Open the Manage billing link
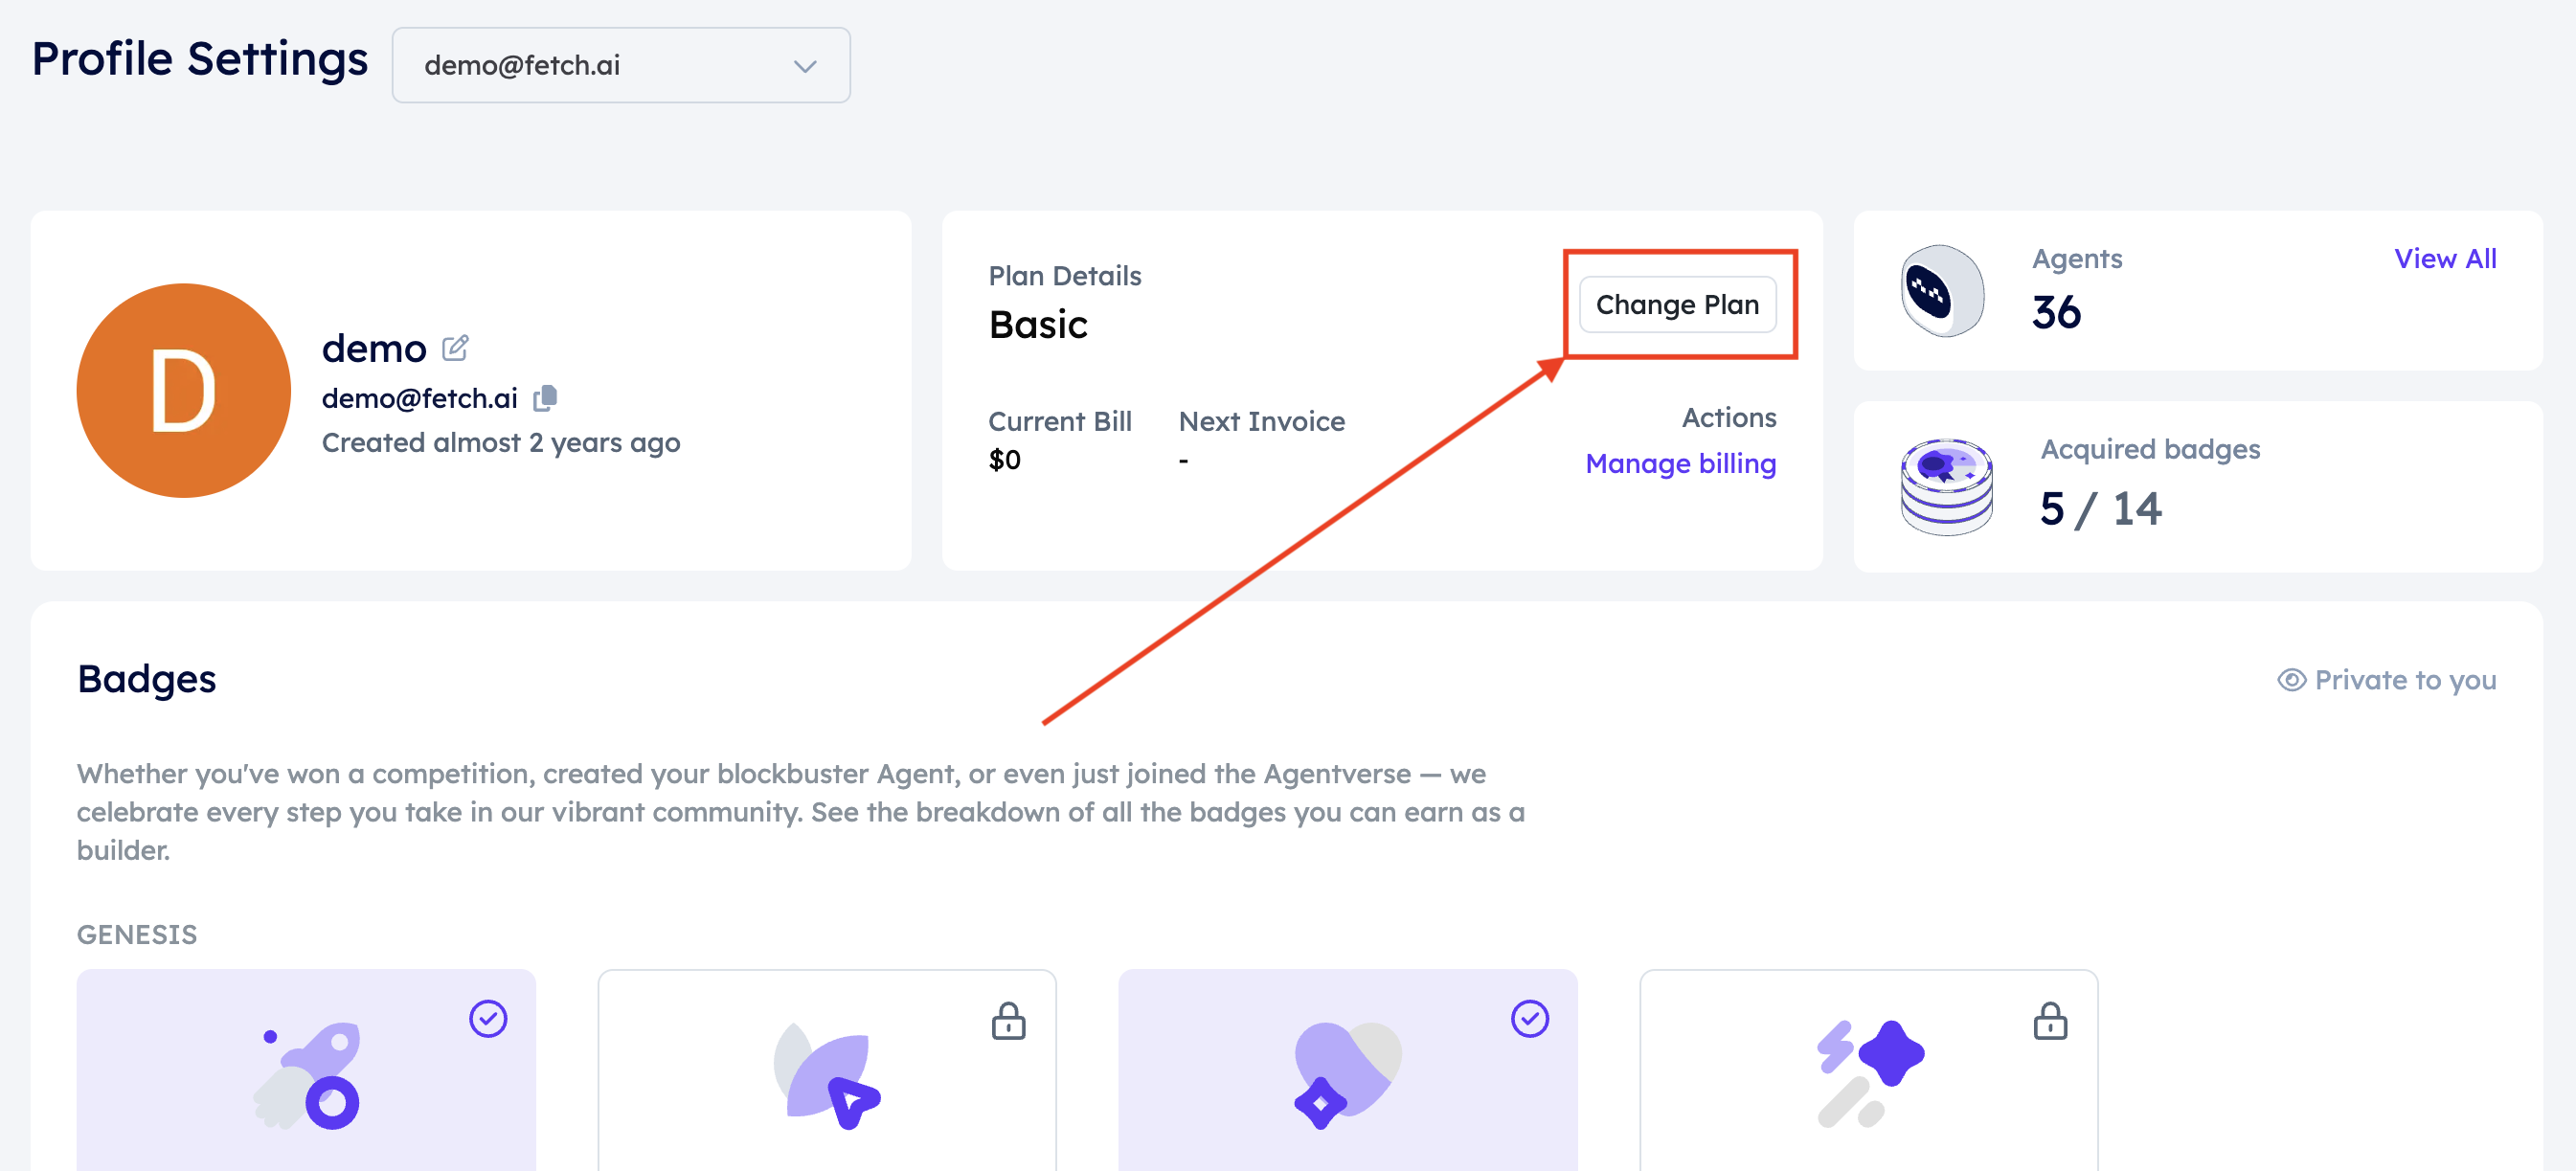Screen dimensions: 2576x1171 pyautogui.click(x=1680, y=463)
